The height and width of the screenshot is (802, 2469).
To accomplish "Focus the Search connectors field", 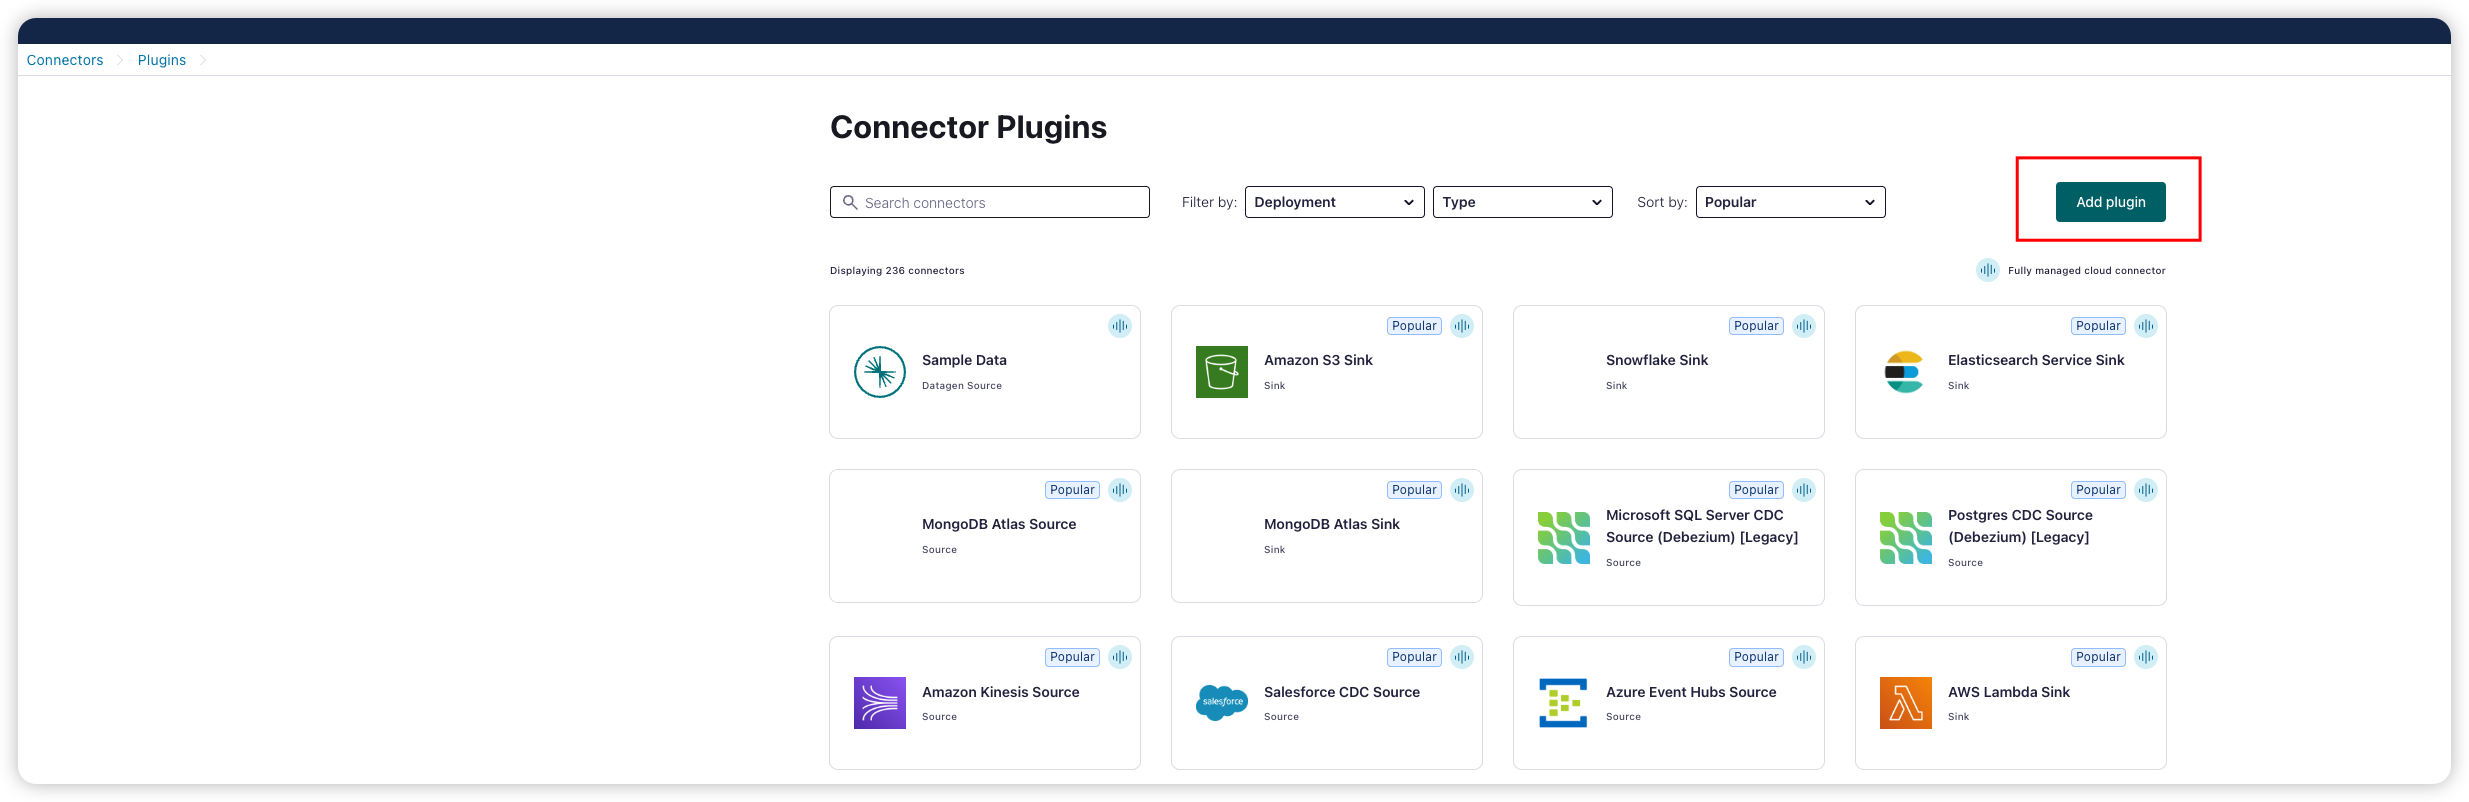I will 990,202.
